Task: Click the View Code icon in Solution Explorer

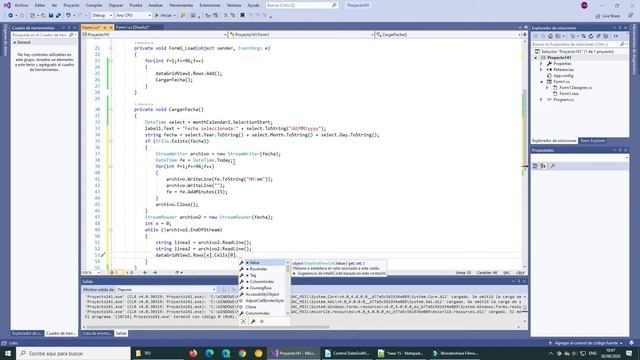Action: (616, 36)
